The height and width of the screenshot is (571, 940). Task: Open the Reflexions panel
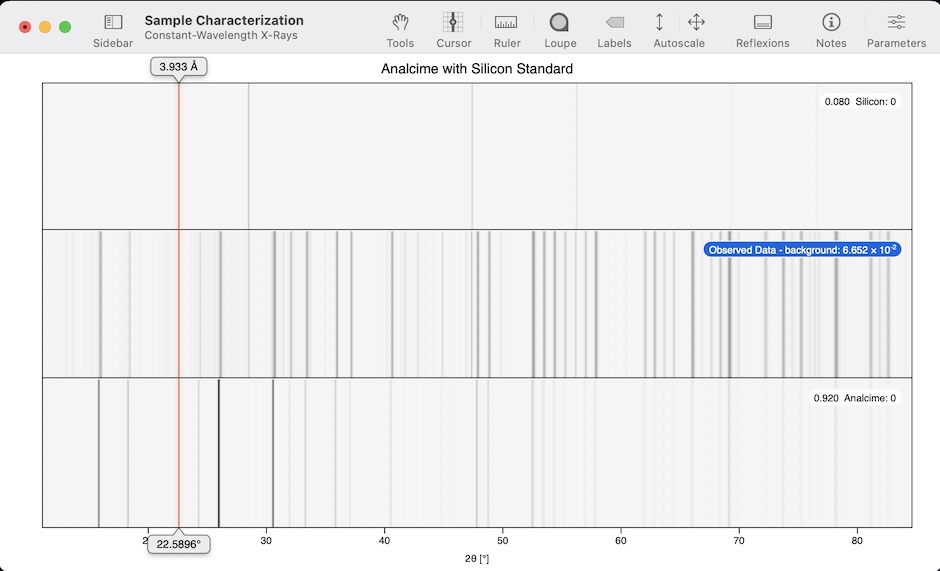tap(762, 22)
